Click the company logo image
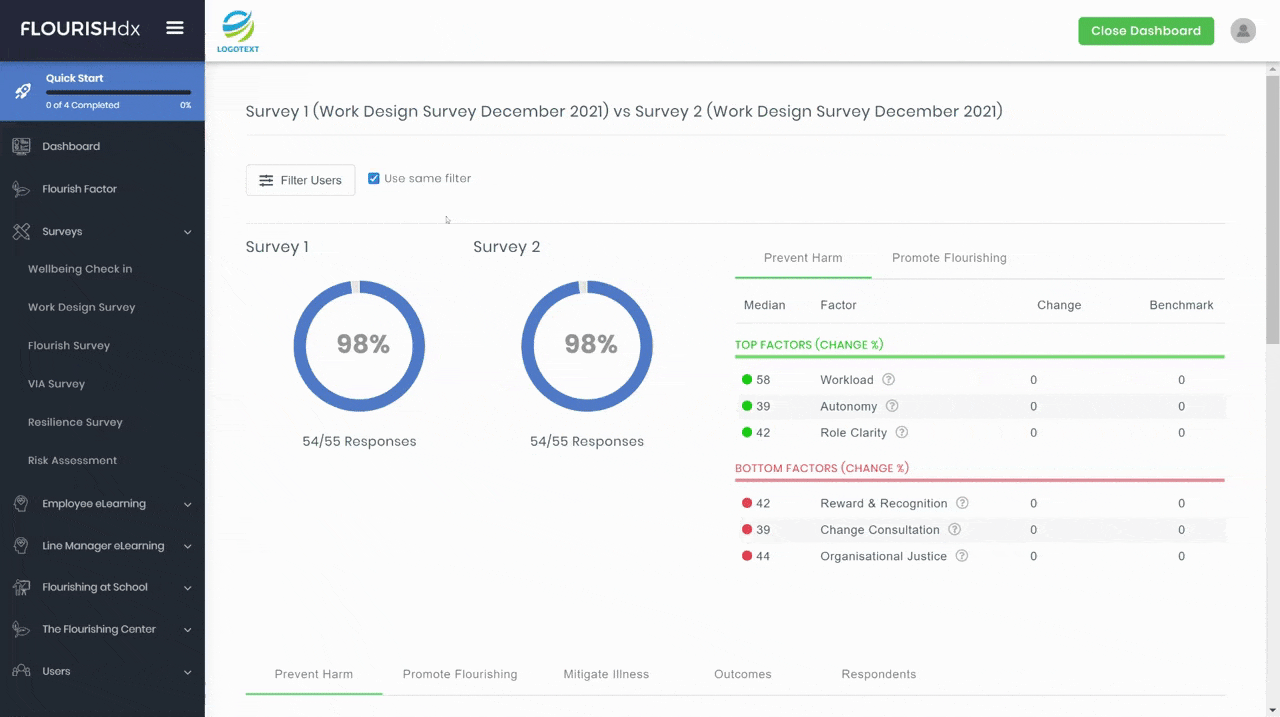 point(238,31)
